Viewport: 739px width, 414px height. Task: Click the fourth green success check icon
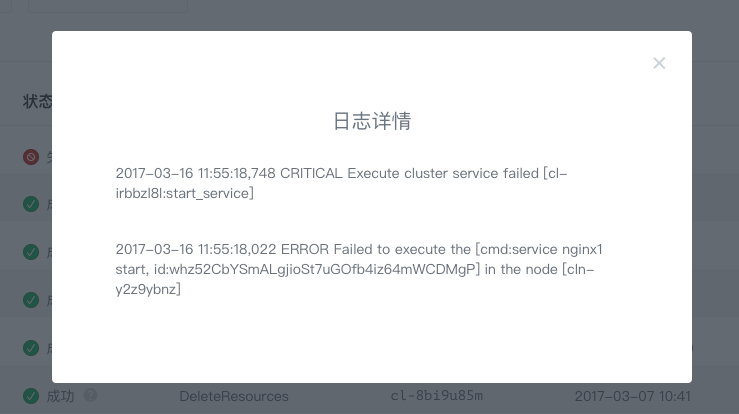[x=31, y=348]
